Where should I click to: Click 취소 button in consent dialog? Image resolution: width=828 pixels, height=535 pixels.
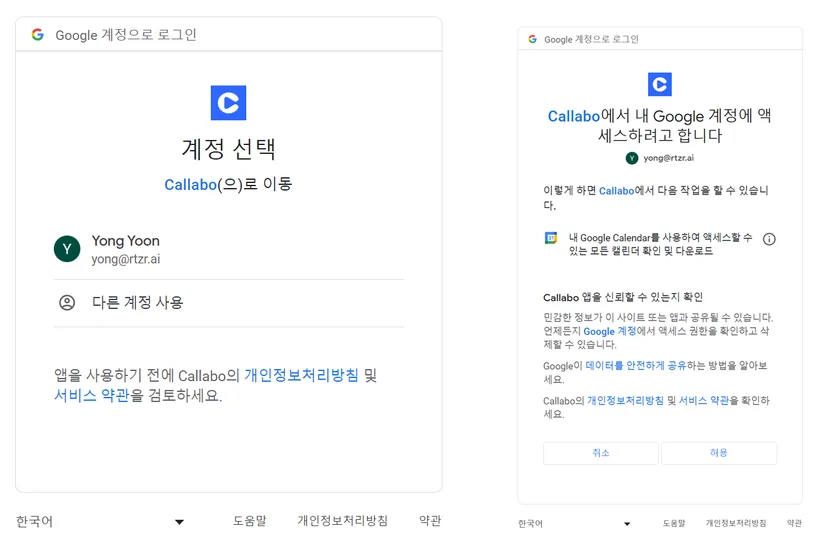tap(601, 453)
